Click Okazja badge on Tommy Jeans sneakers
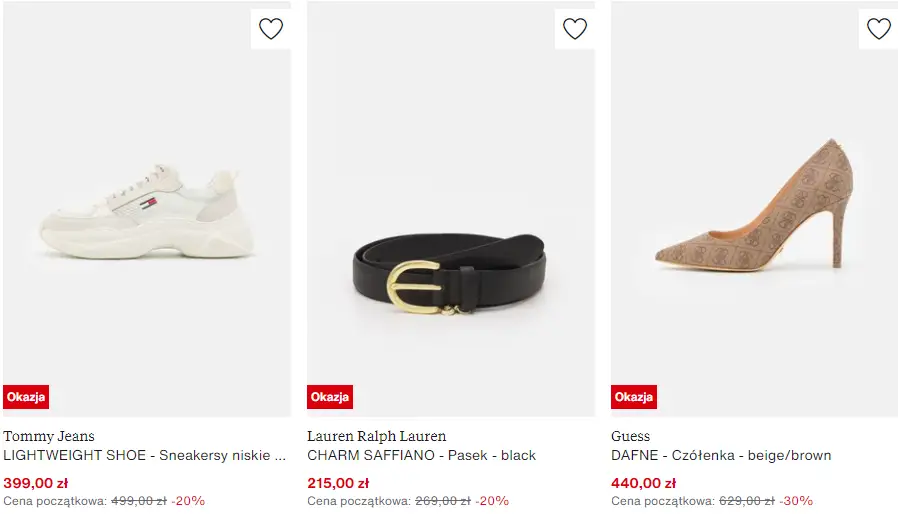The image size is (898, 514). 26,397
